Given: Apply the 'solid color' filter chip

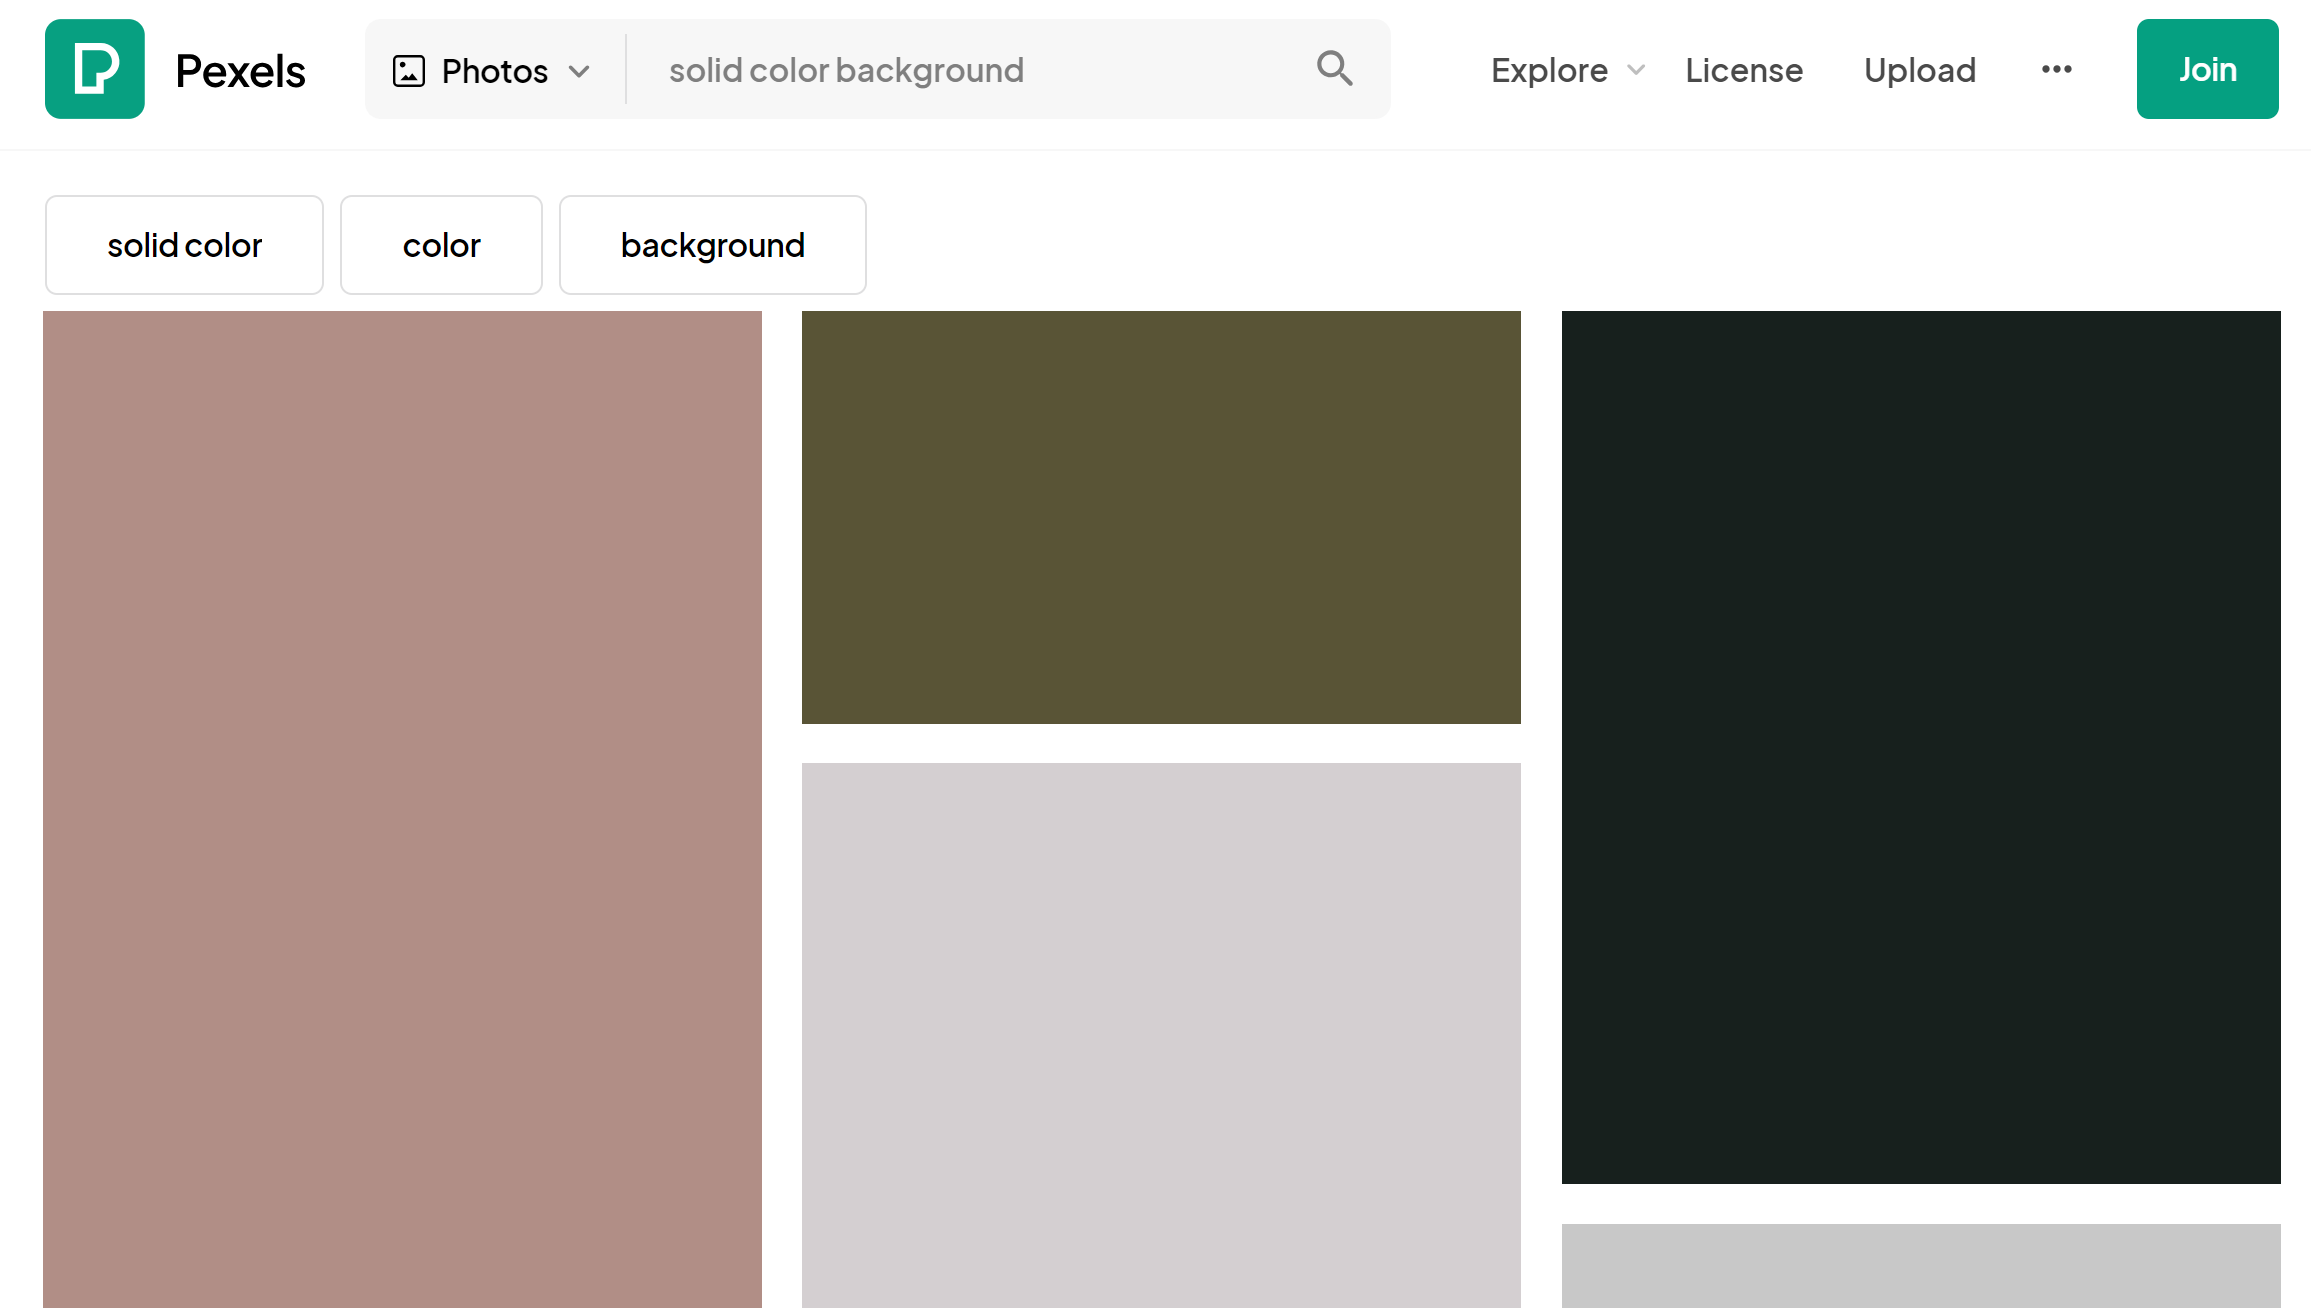Looking at the screenshot, I should [x=184, y=244].
